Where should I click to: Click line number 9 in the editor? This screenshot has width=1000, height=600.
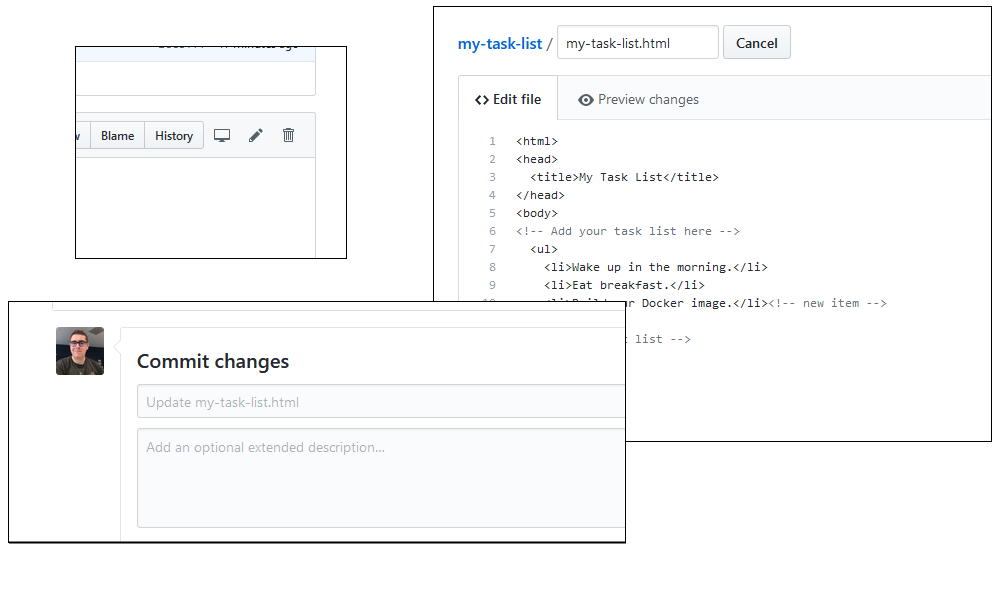point(492,284)
